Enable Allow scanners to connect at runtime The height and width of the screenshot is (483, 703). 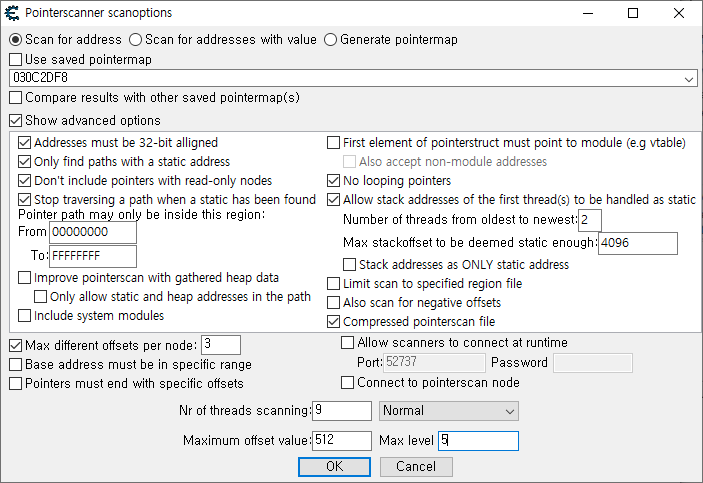347,343
